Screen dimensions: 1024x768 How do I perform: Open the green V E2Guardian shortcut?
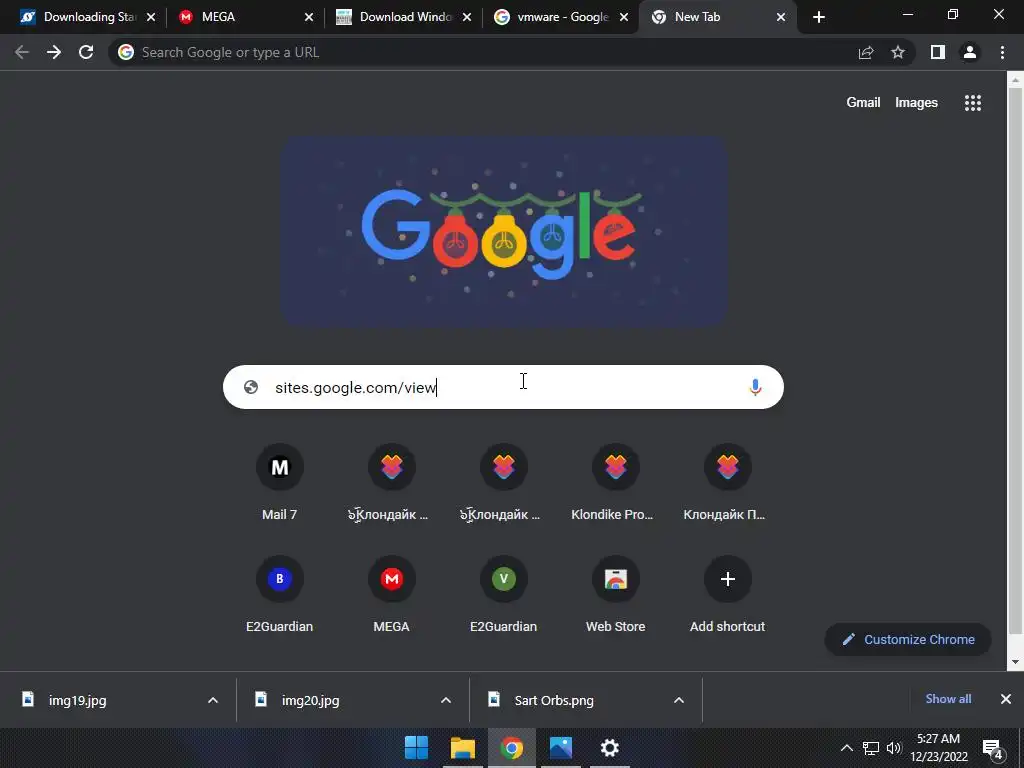click(x=504, y=594)
